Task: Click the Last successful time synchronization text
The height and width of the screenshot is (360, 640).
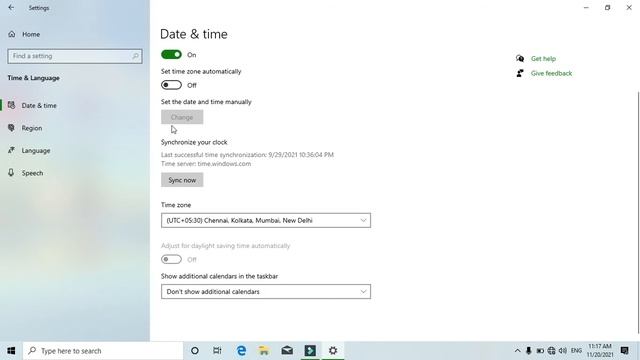Action: tap(247, 155)
